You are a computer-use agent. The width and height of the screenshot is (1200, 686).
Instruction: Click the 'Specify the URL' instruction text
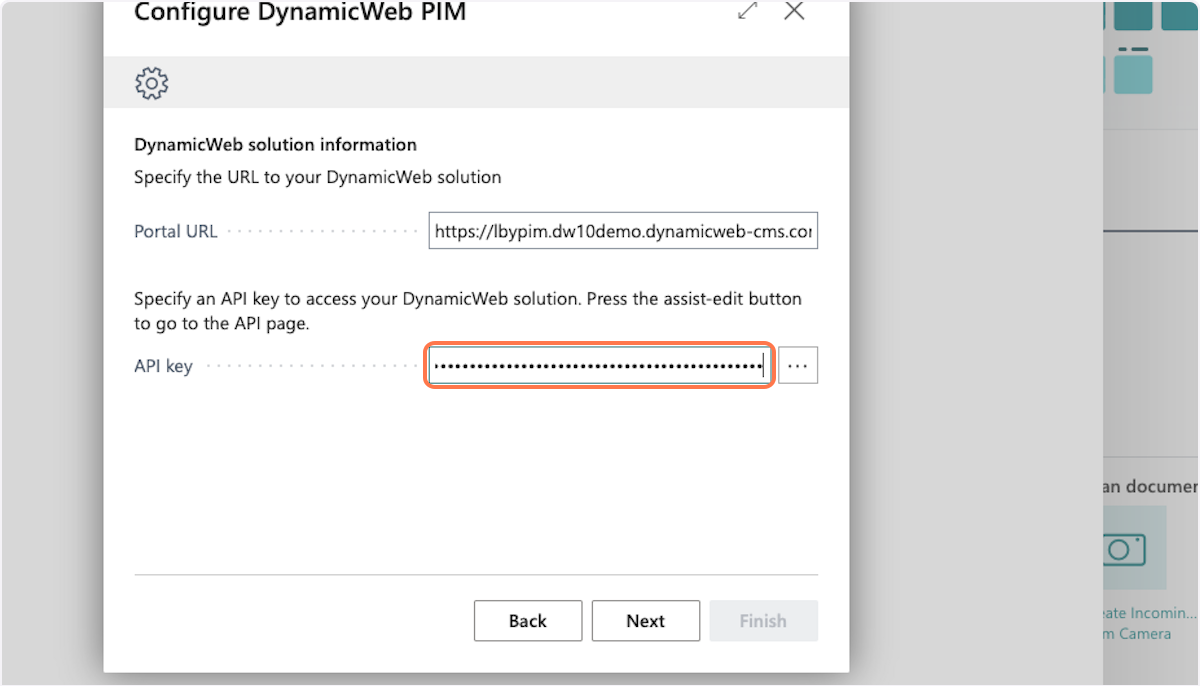pyautogui.click(x=317, y=177)
